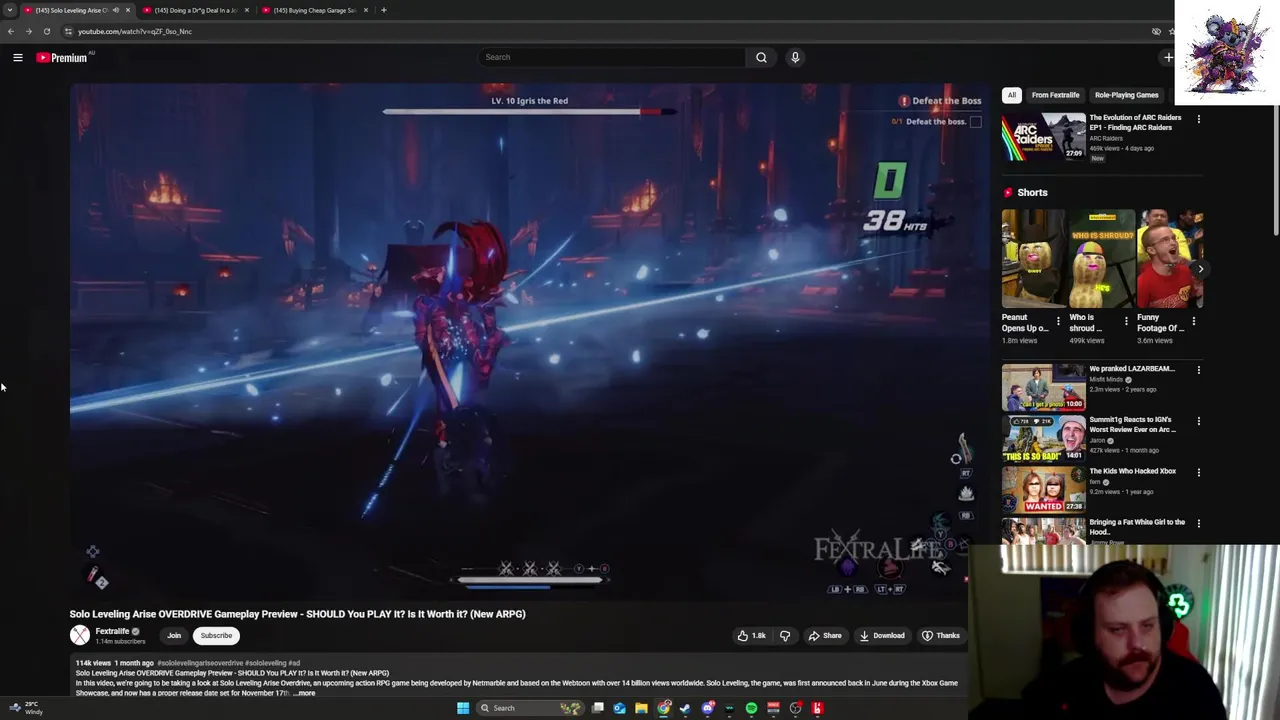Open Steam from the taskbar

coord(685,708)
